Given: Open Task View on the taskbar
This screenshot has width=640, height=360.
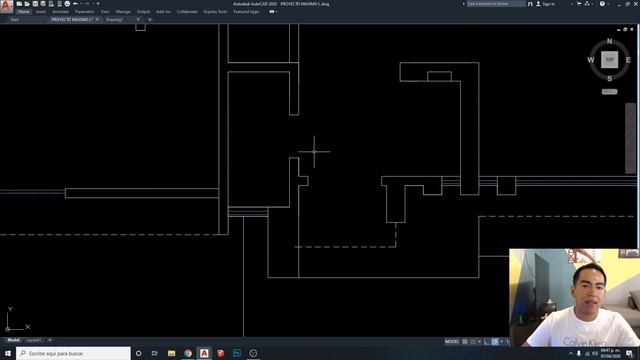Looking at the screenshot, I should tap(155, 353).
